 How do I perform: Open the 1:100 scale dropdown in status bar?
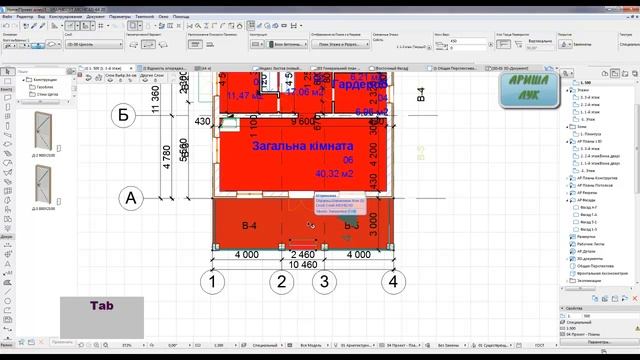[236, 345]
